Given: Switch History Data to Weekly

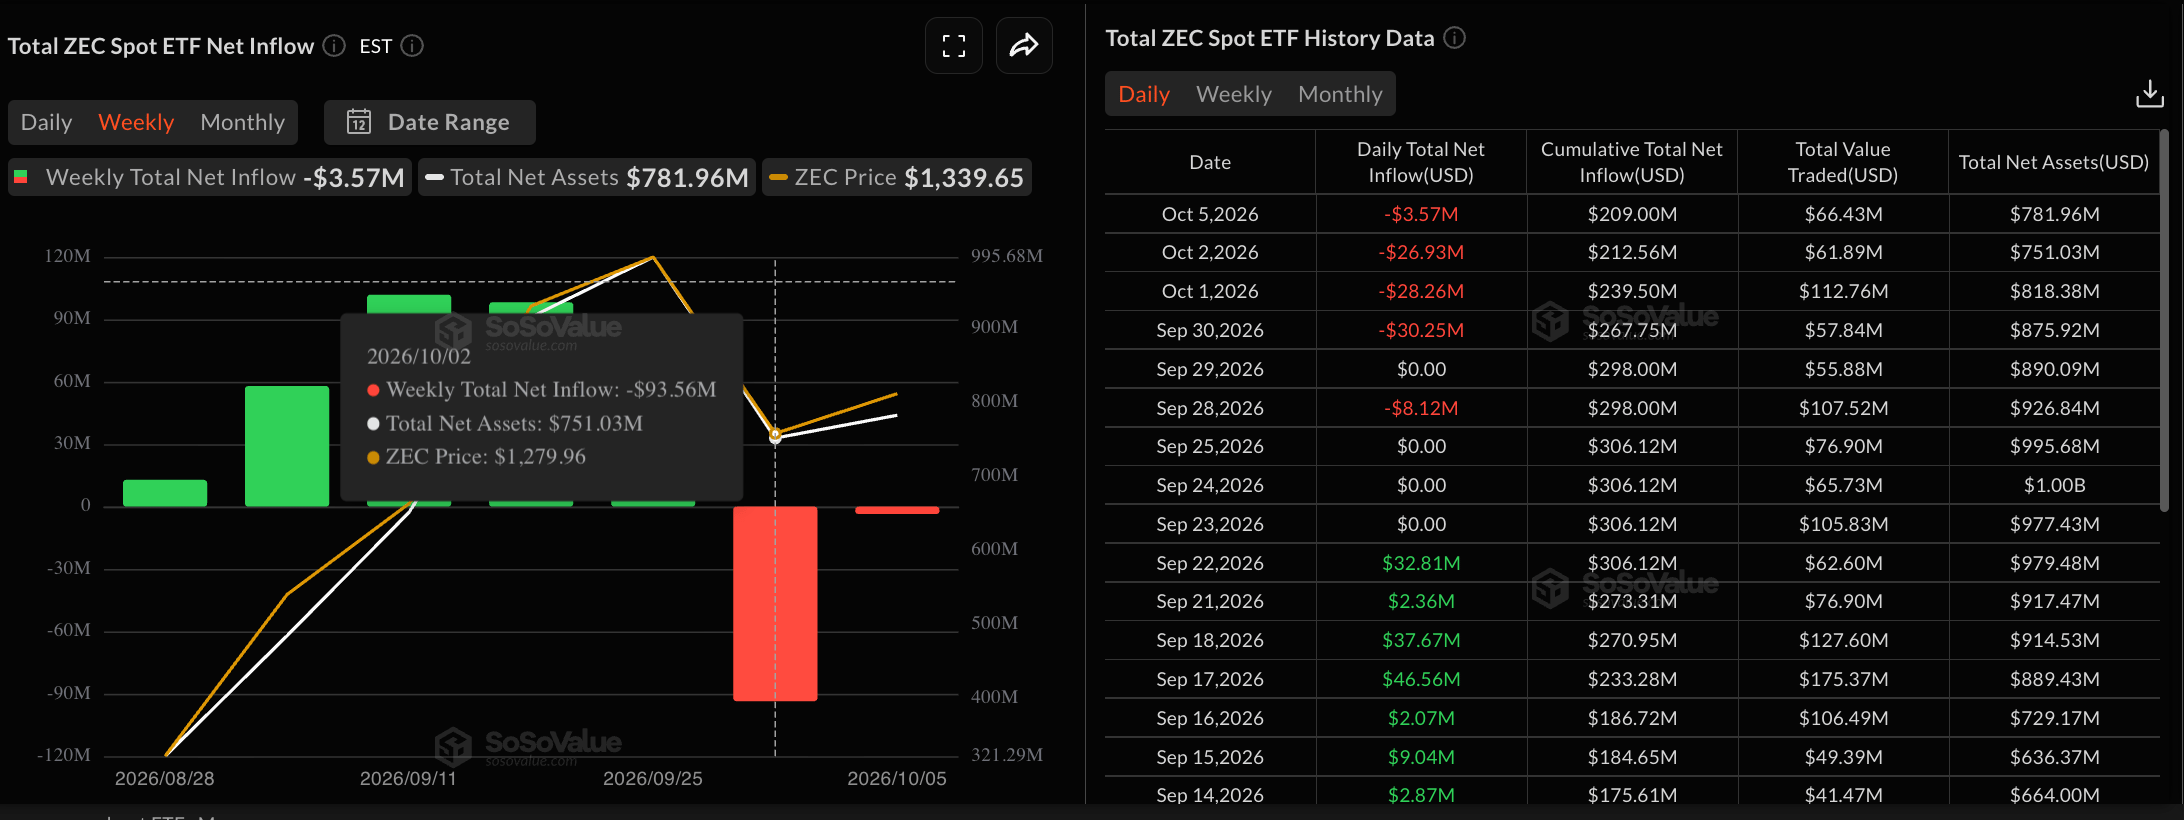Looking at the screenshot, I should tap(1234, 94).
